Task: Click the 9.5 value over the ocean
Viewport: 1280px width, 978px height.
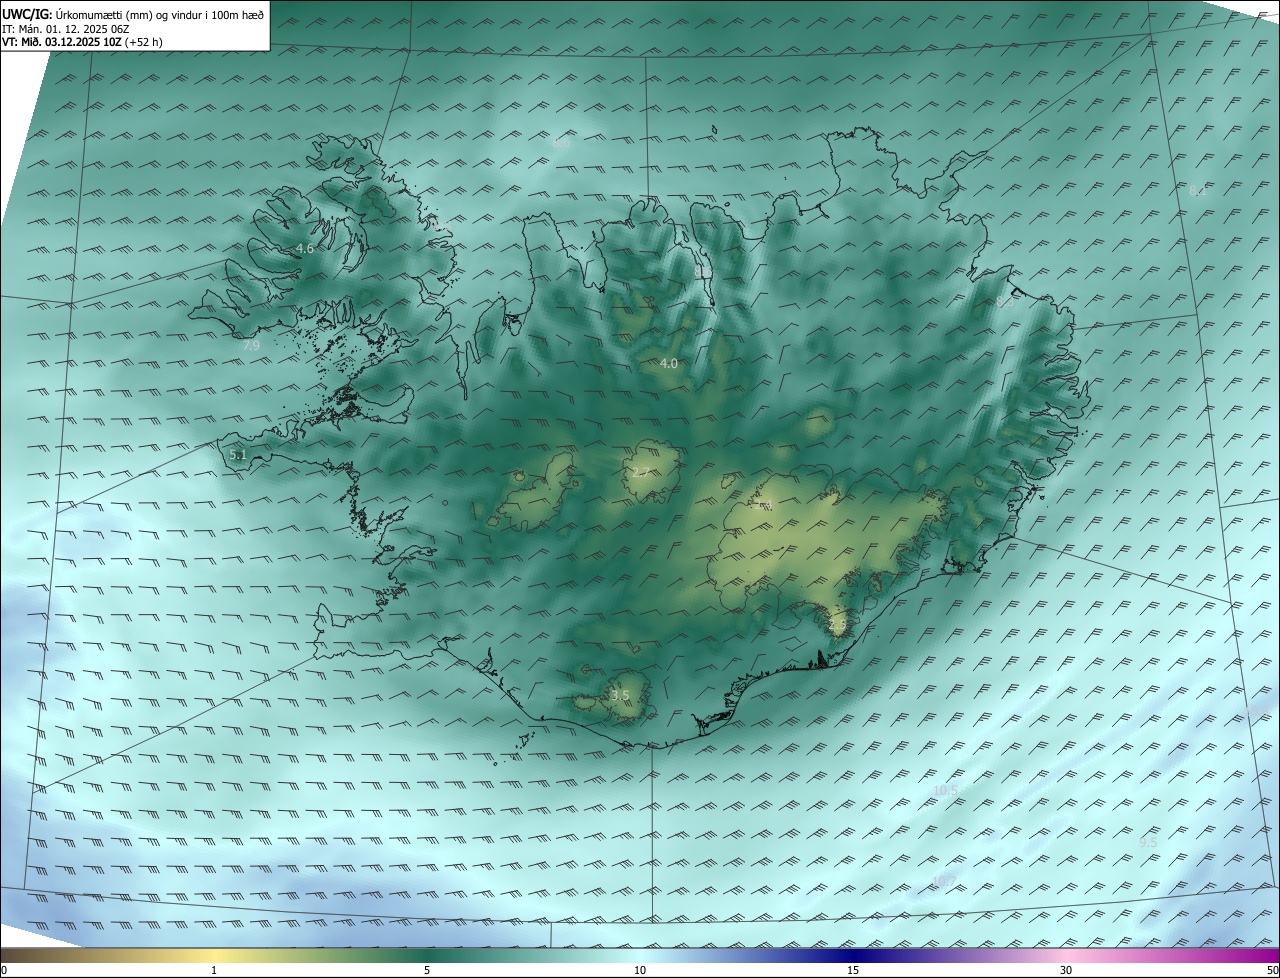Action: 1148,843
